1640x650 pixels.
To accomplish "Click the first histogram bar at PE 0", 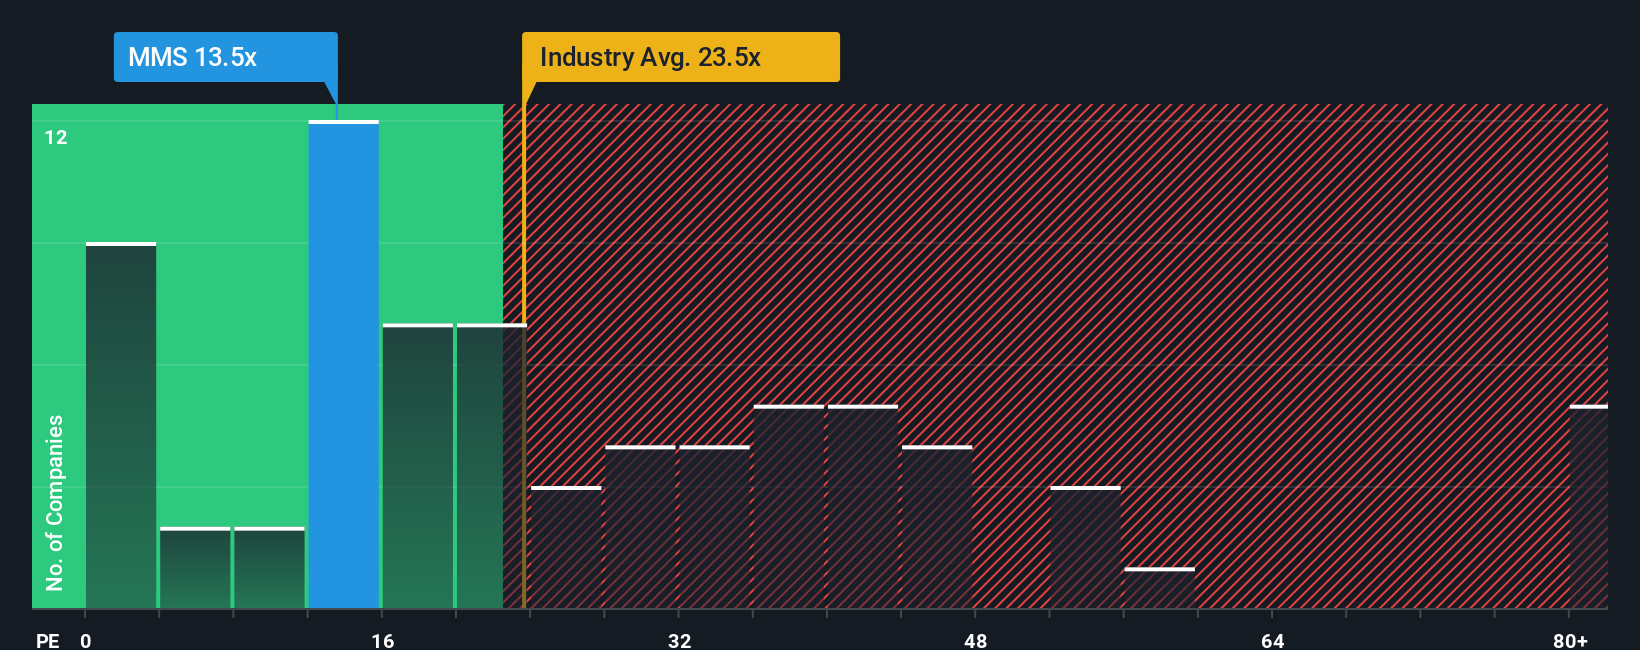I will (121, 425).
